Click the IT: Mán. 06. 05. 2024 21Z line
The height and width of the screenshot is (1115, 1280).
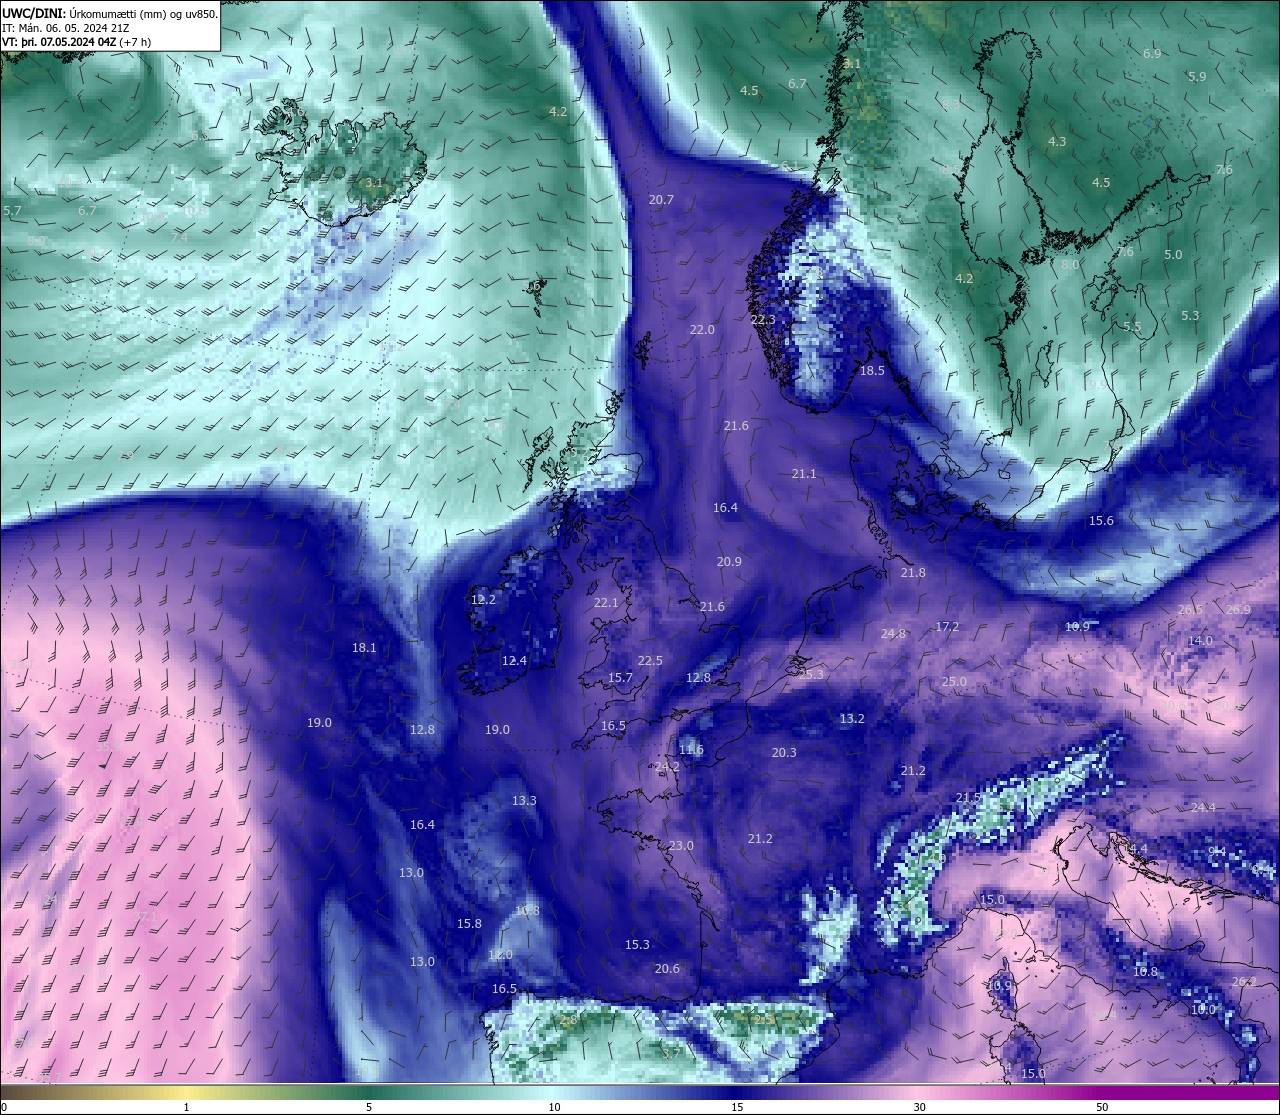[64, 28]
